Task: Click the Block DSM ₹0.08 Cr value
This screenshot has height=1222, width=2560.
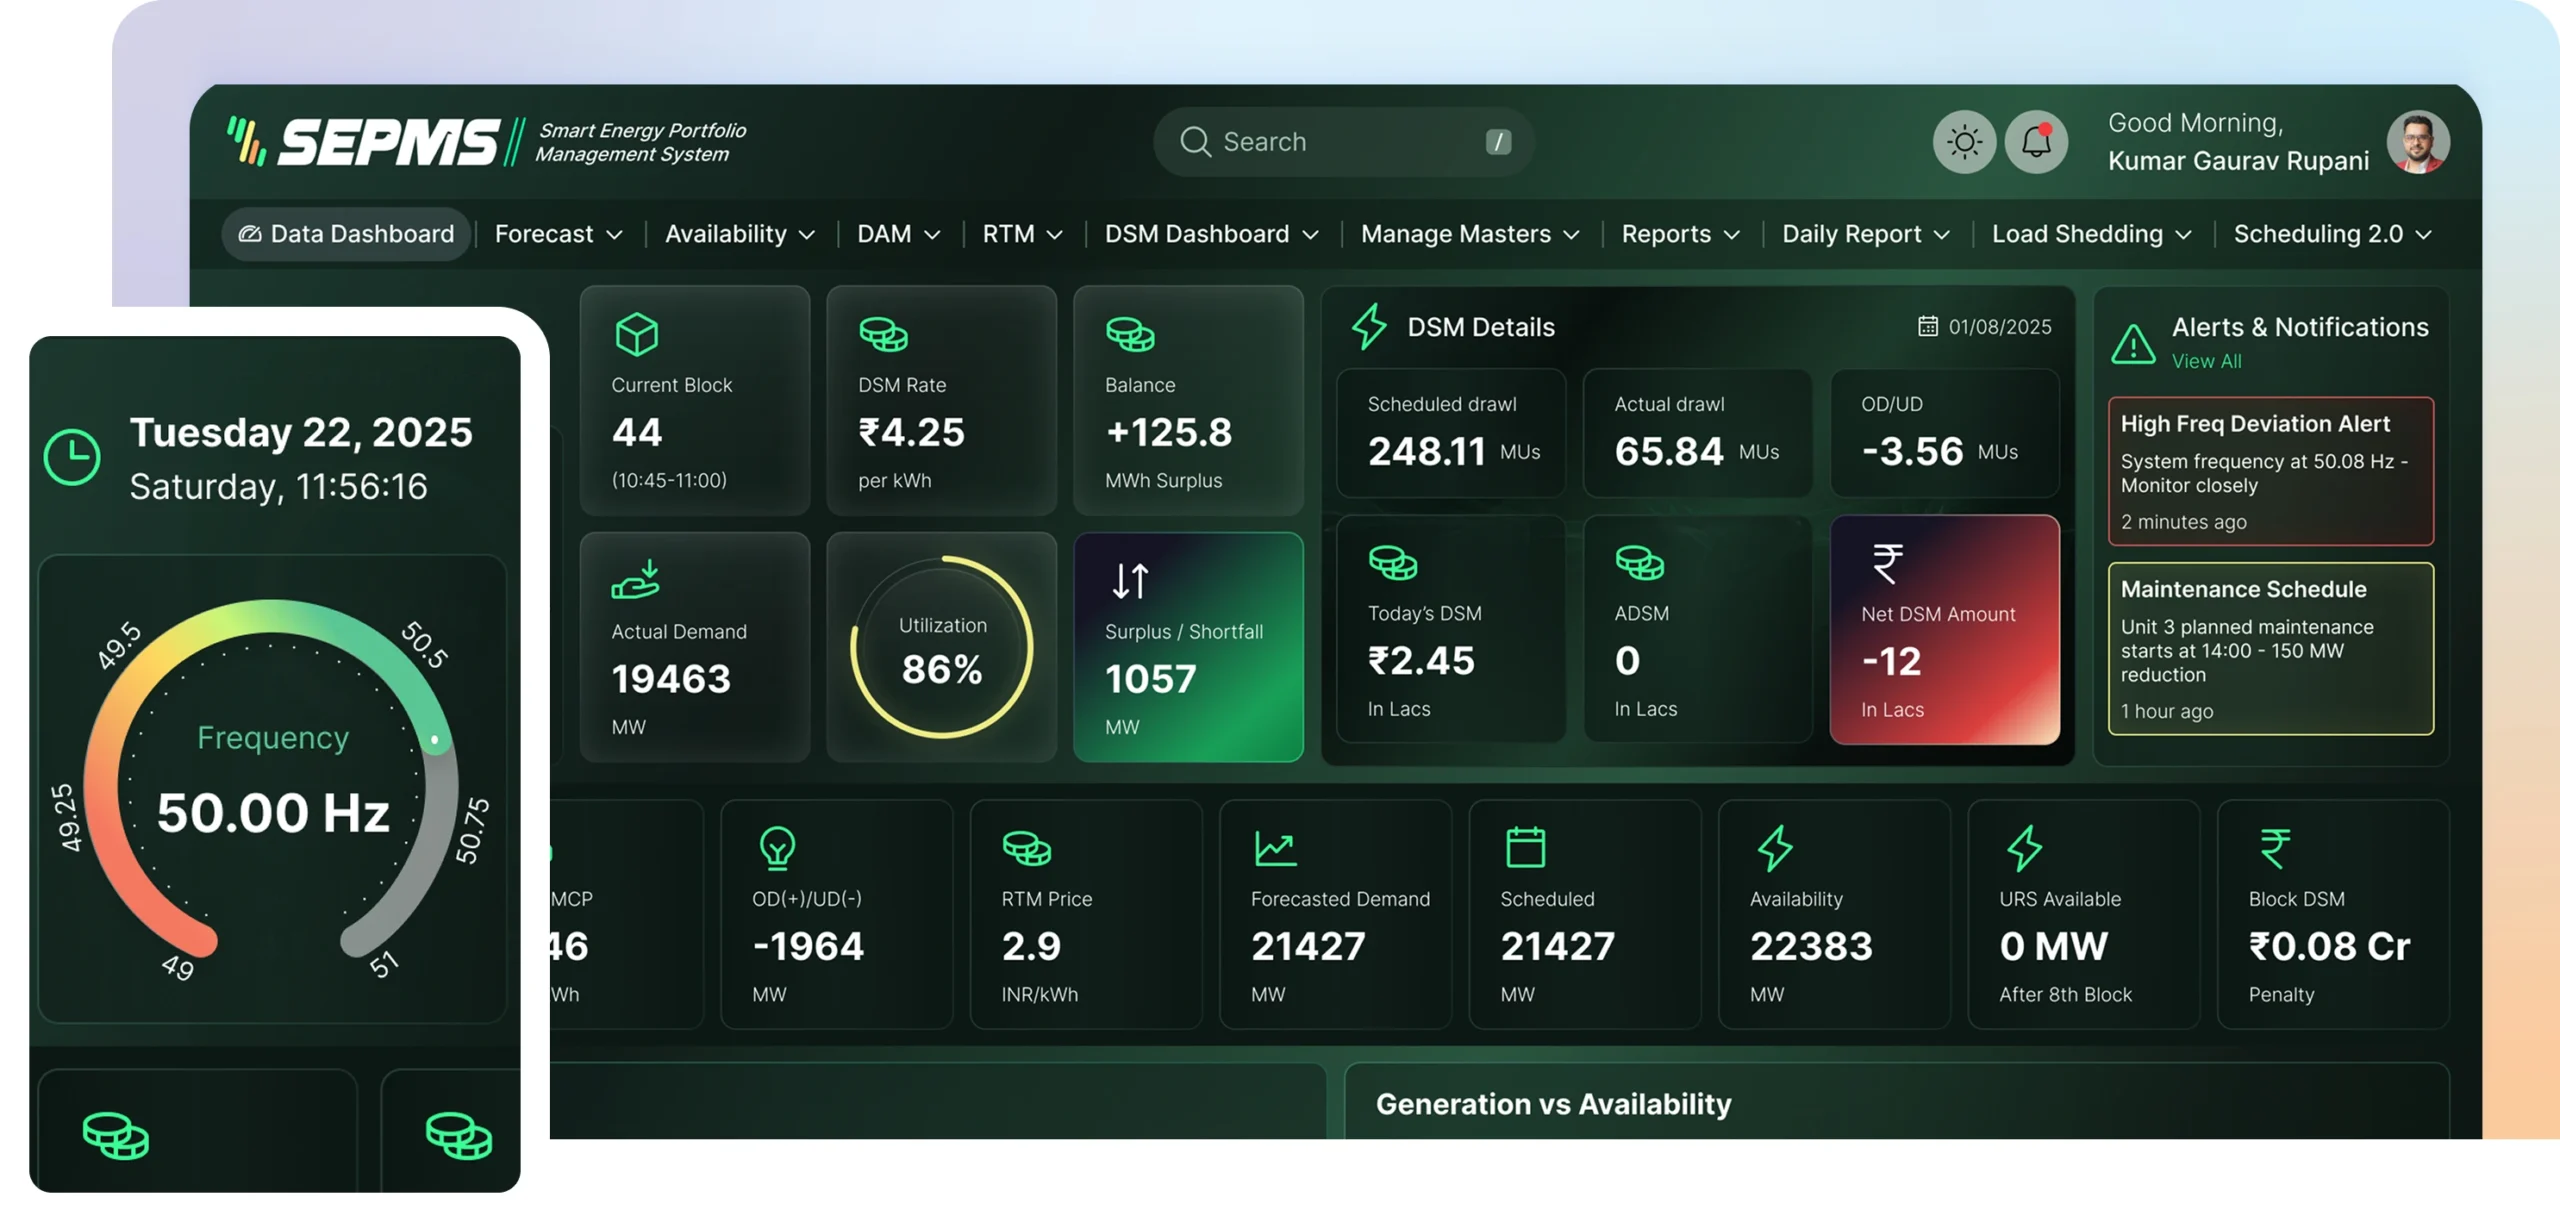Action: [x=2329, y=946]
